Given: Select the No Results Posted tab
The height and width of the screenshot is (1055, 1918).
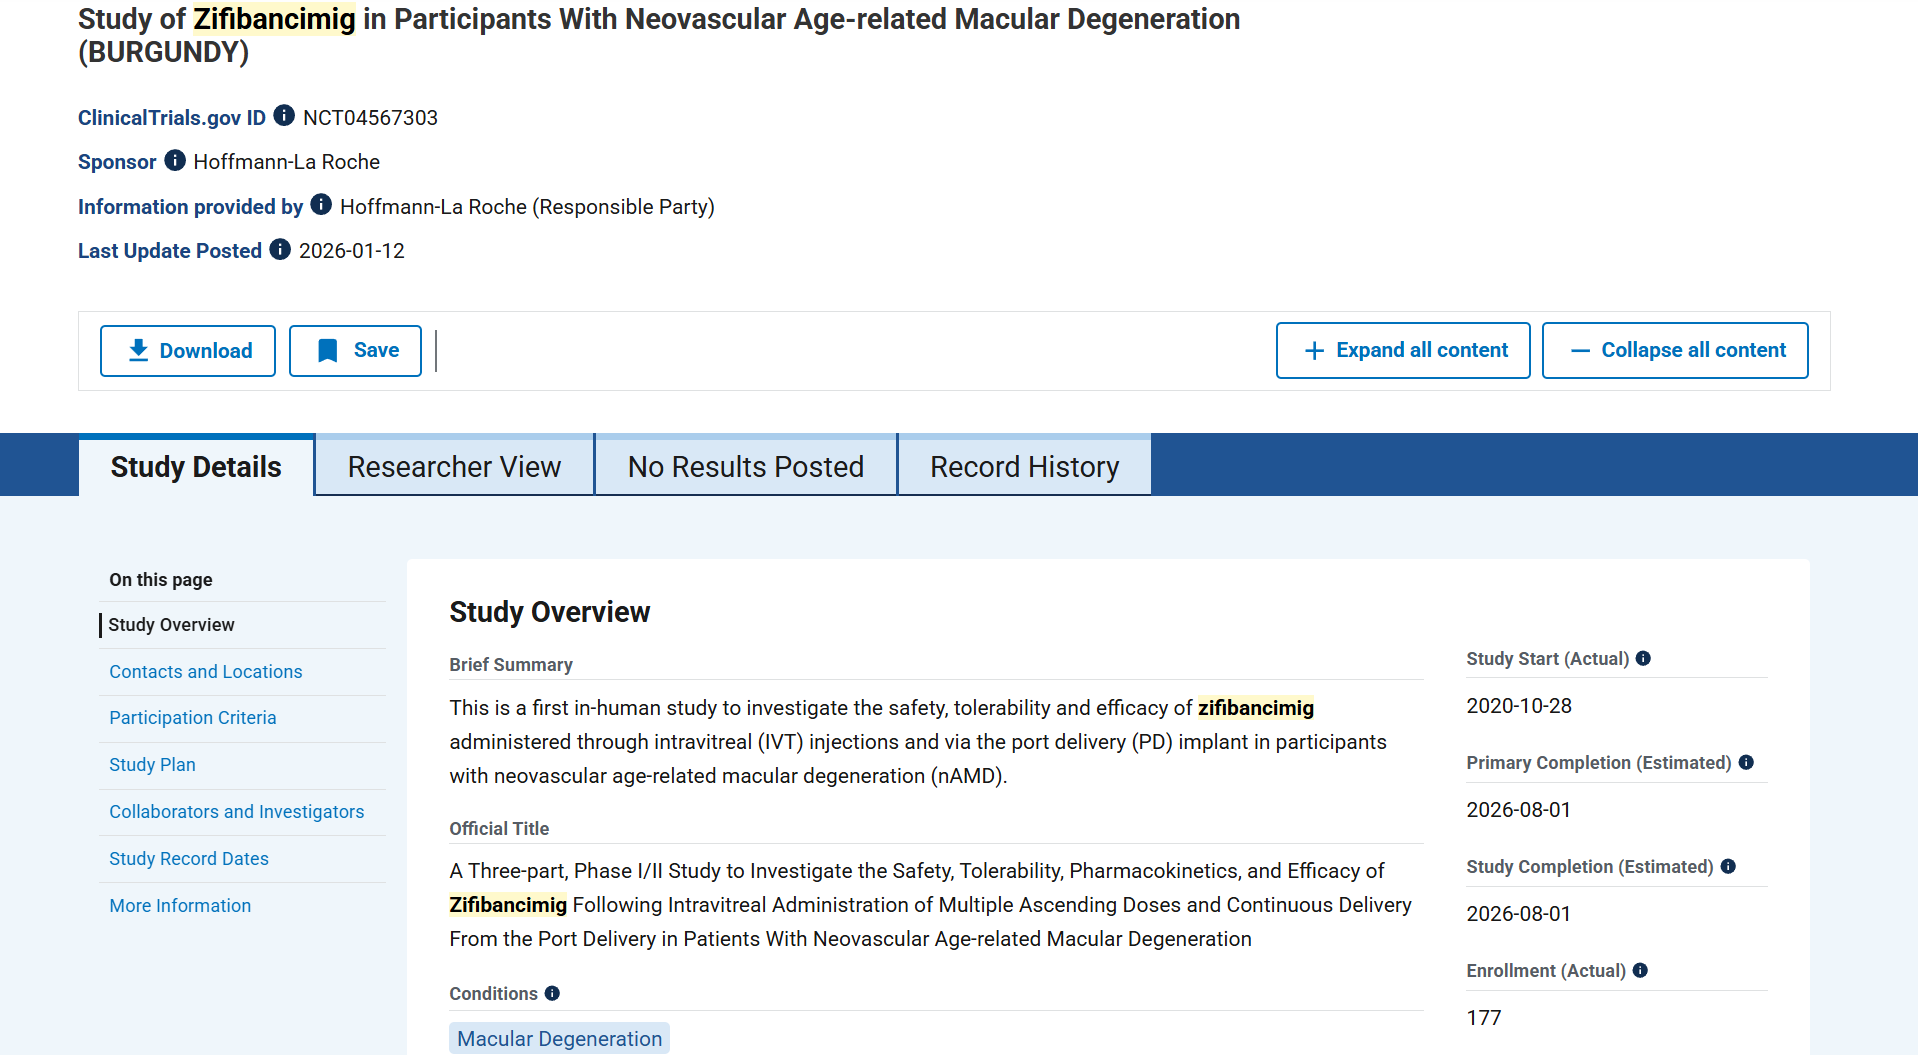Looking at the screenshot, I should point(745,466).
